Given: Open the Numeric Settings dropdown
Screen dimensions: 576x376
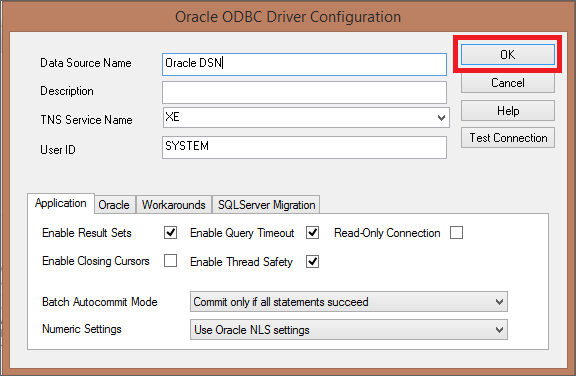Looking at the screenshot, I should (x=349, y=330).
